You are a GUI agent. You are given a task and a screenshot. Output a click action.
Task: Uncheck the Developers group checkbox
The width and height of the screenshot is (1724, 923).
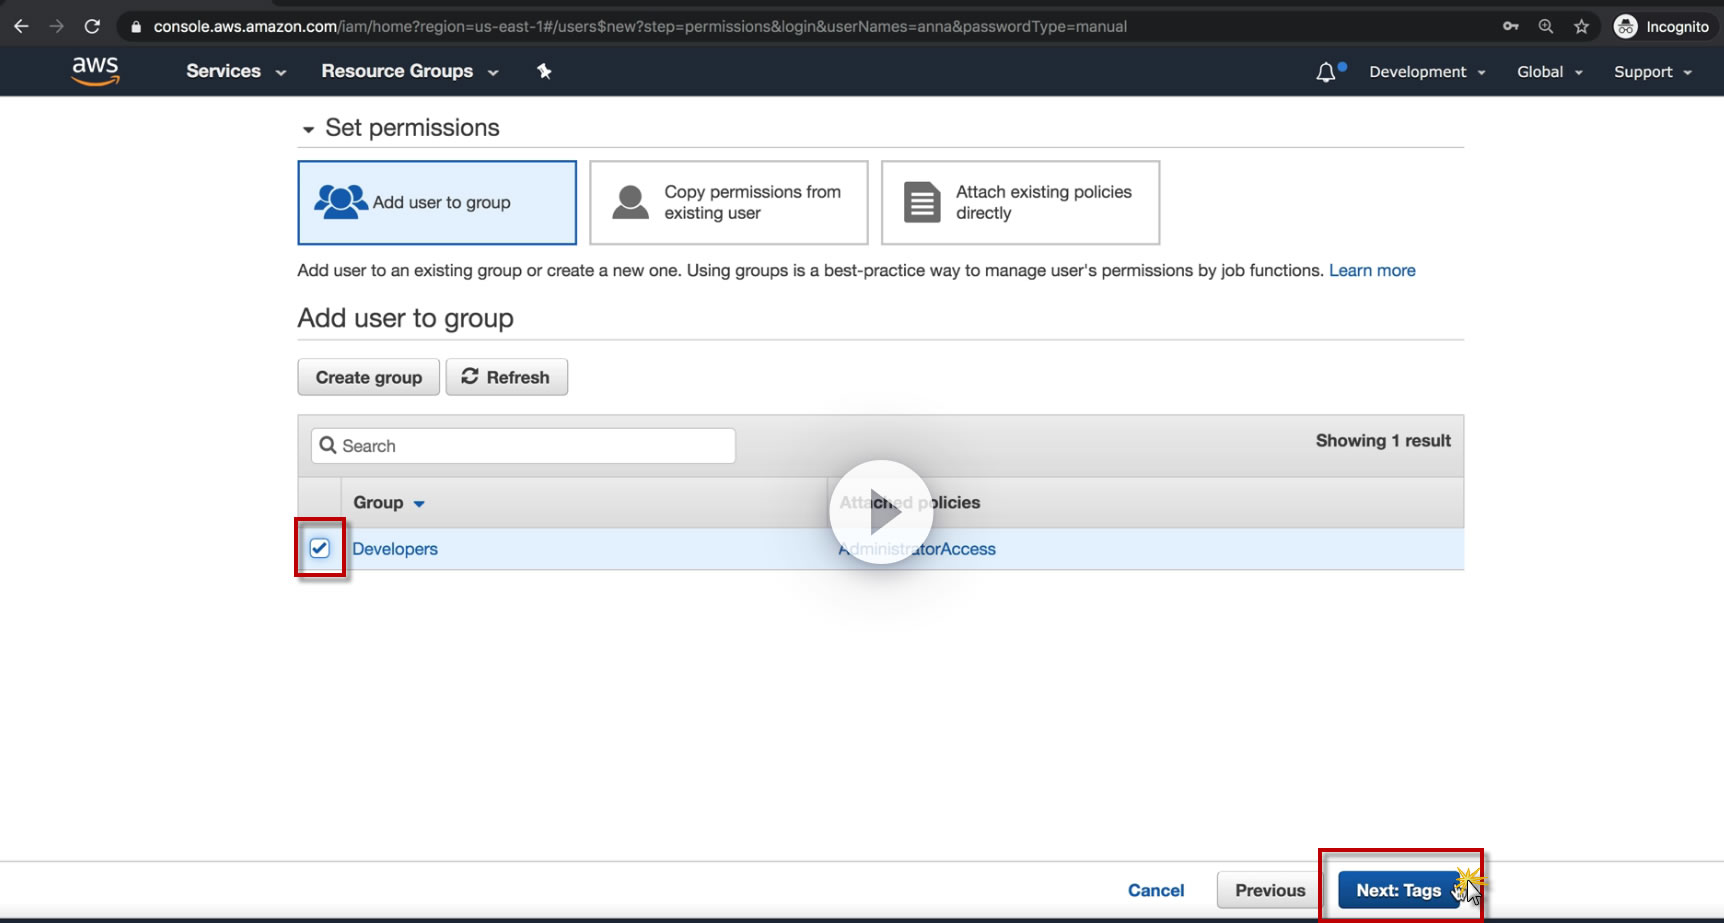320,548
